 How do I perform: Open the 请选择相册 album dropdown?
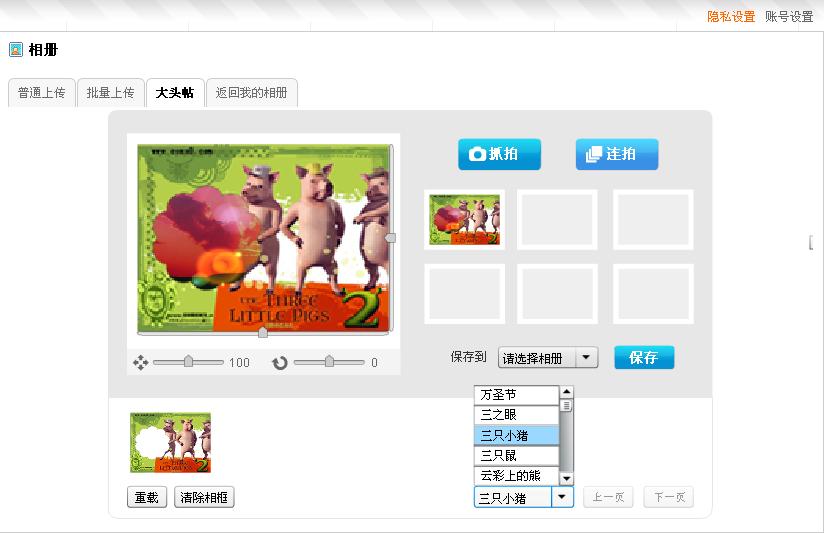[548, 358]
